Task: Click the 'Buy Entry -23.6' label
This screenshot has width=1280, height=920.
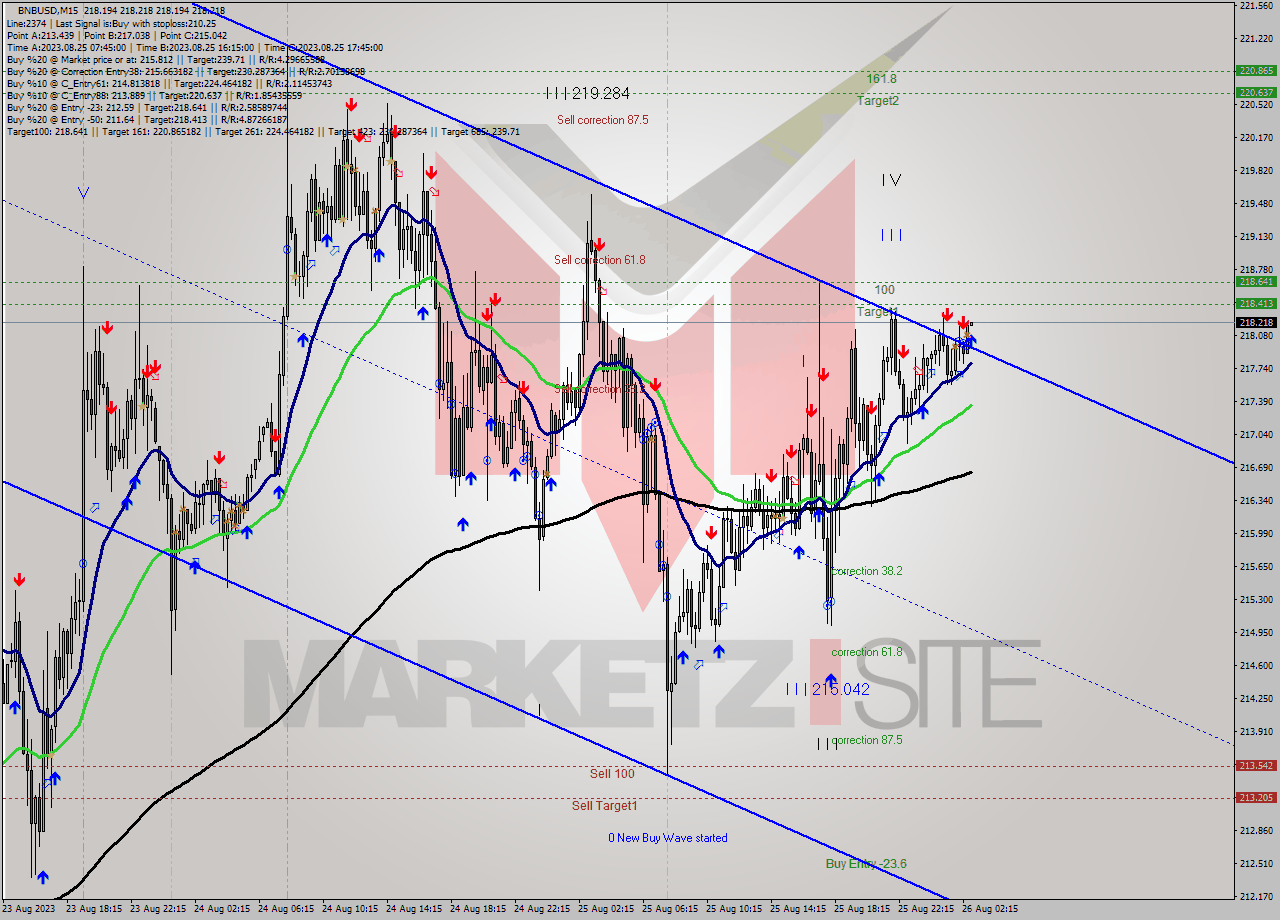Action: click(x=866, y=864)
